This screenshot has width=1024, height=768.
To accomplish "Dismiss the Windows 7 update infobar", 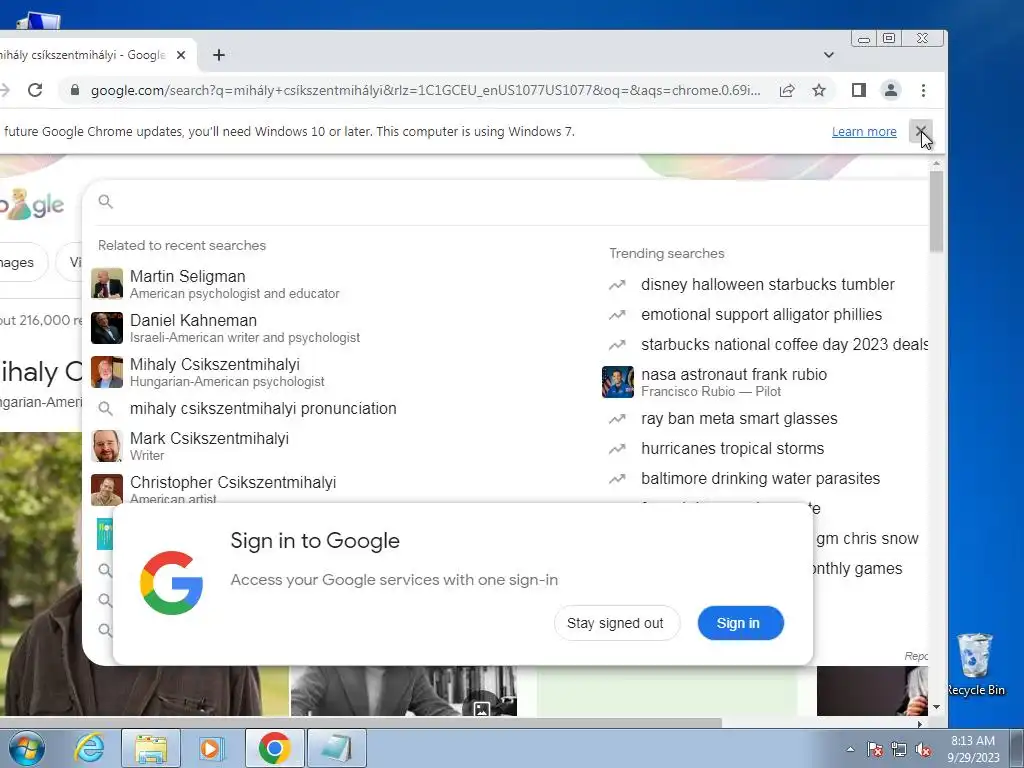I will point(921,131).
